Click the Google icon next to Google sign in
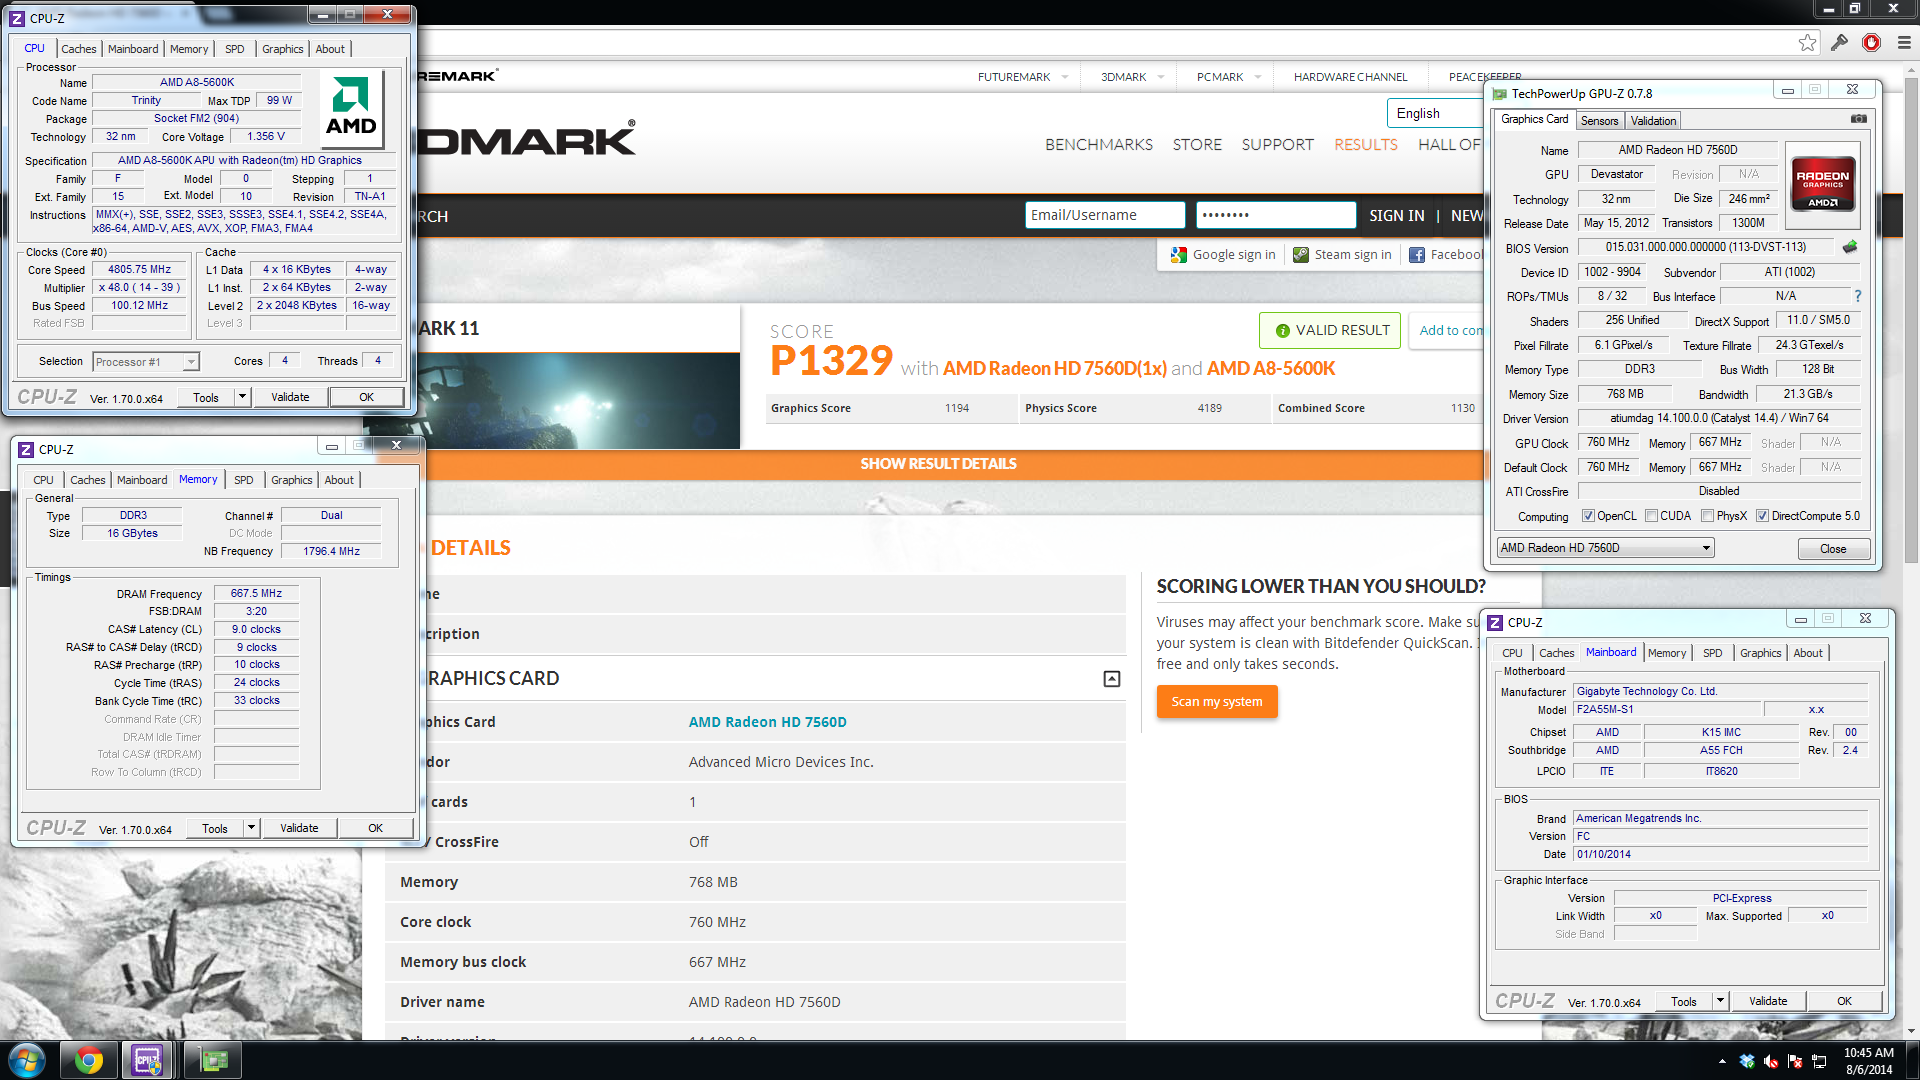 [x=1179, y=255]
